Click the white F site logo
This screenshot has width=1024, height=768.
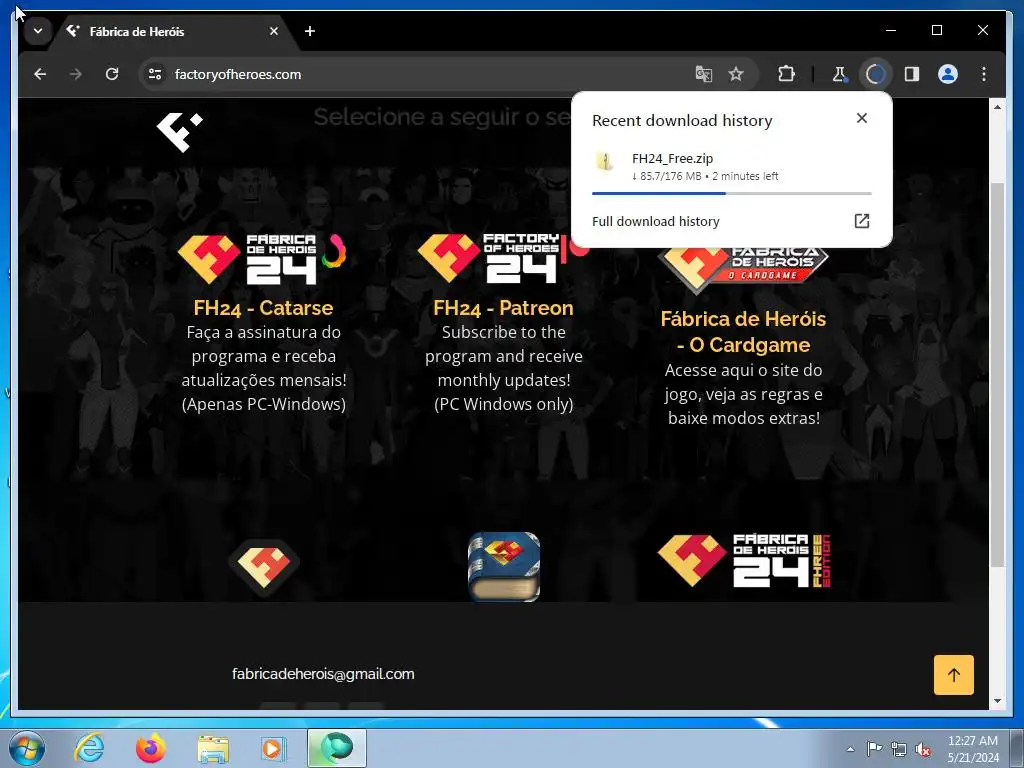180,131
